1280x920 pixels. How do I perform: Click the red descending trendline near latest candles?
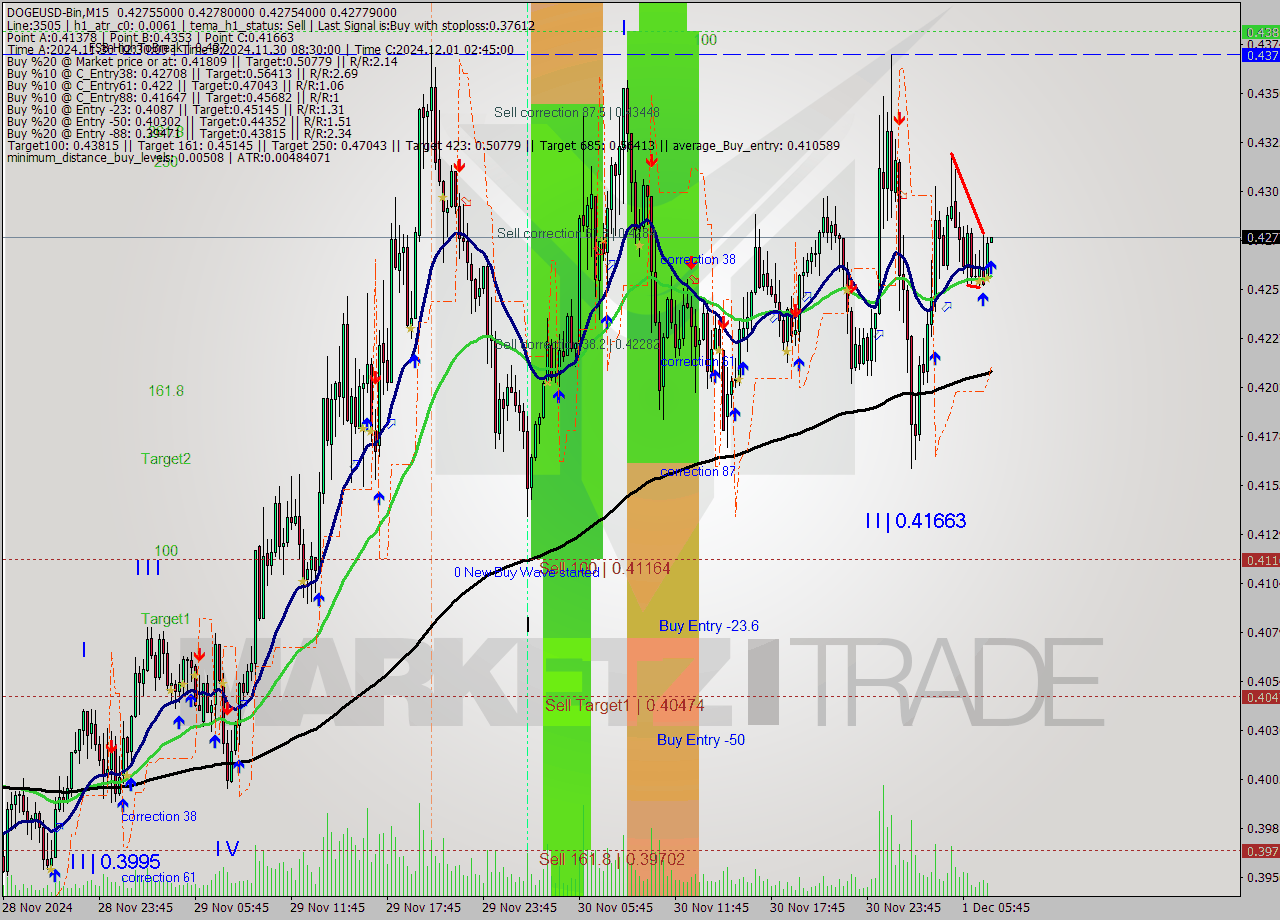pos(967,193)
